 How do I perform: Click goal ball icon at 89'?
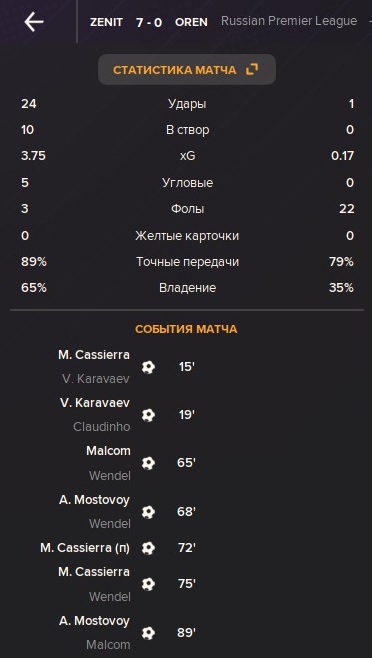point(148,632)
